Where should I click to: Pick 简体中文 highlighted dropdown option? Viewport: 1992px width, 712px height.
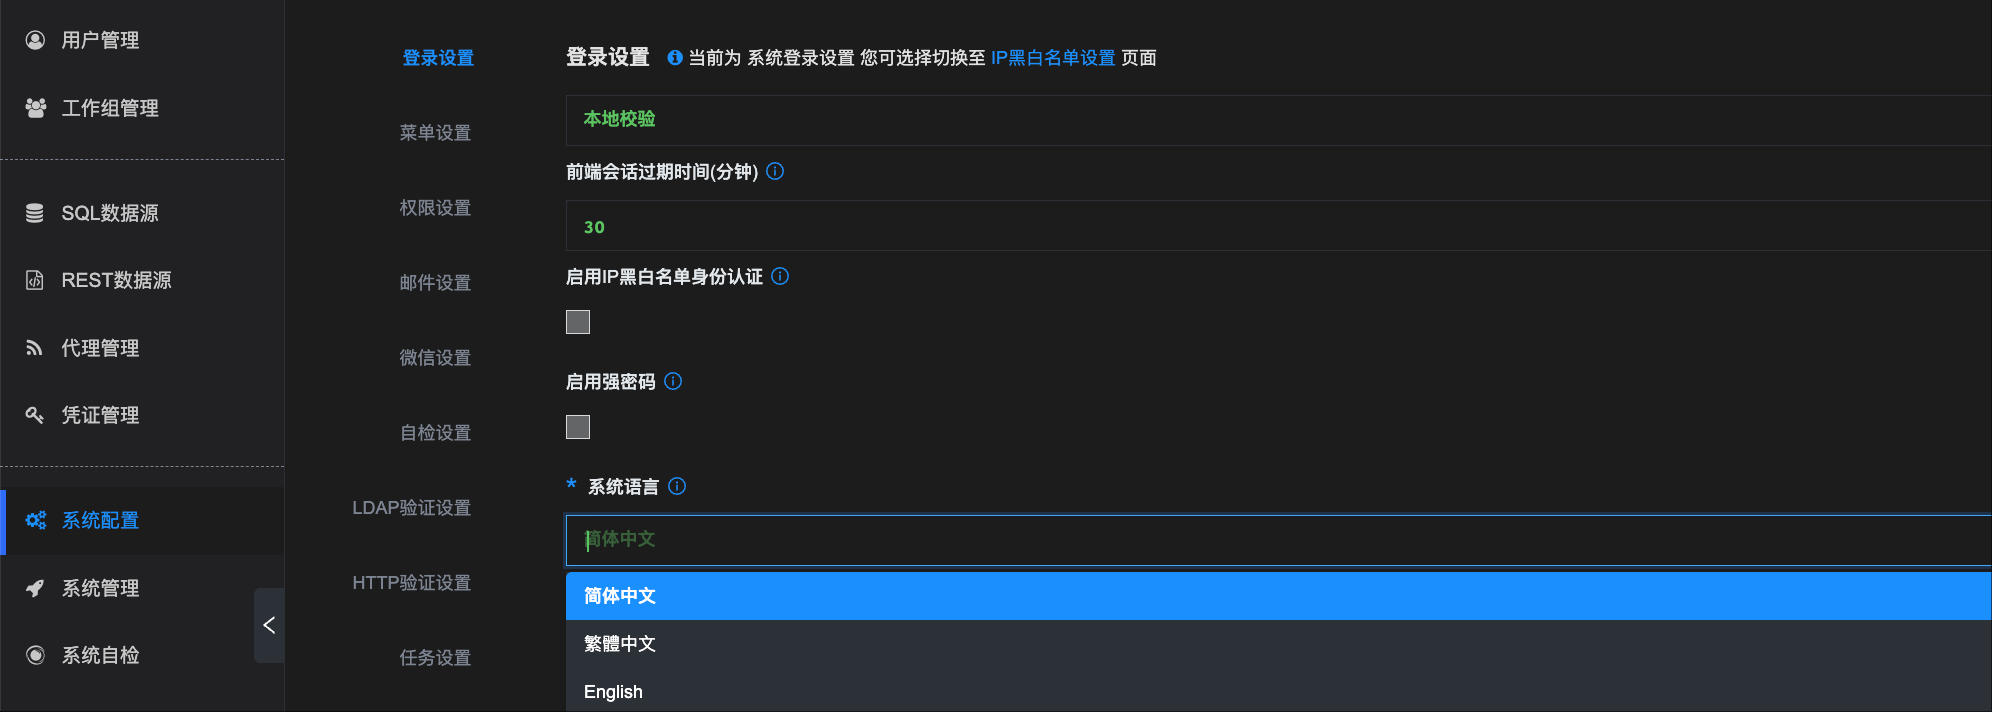coord(620,596)
